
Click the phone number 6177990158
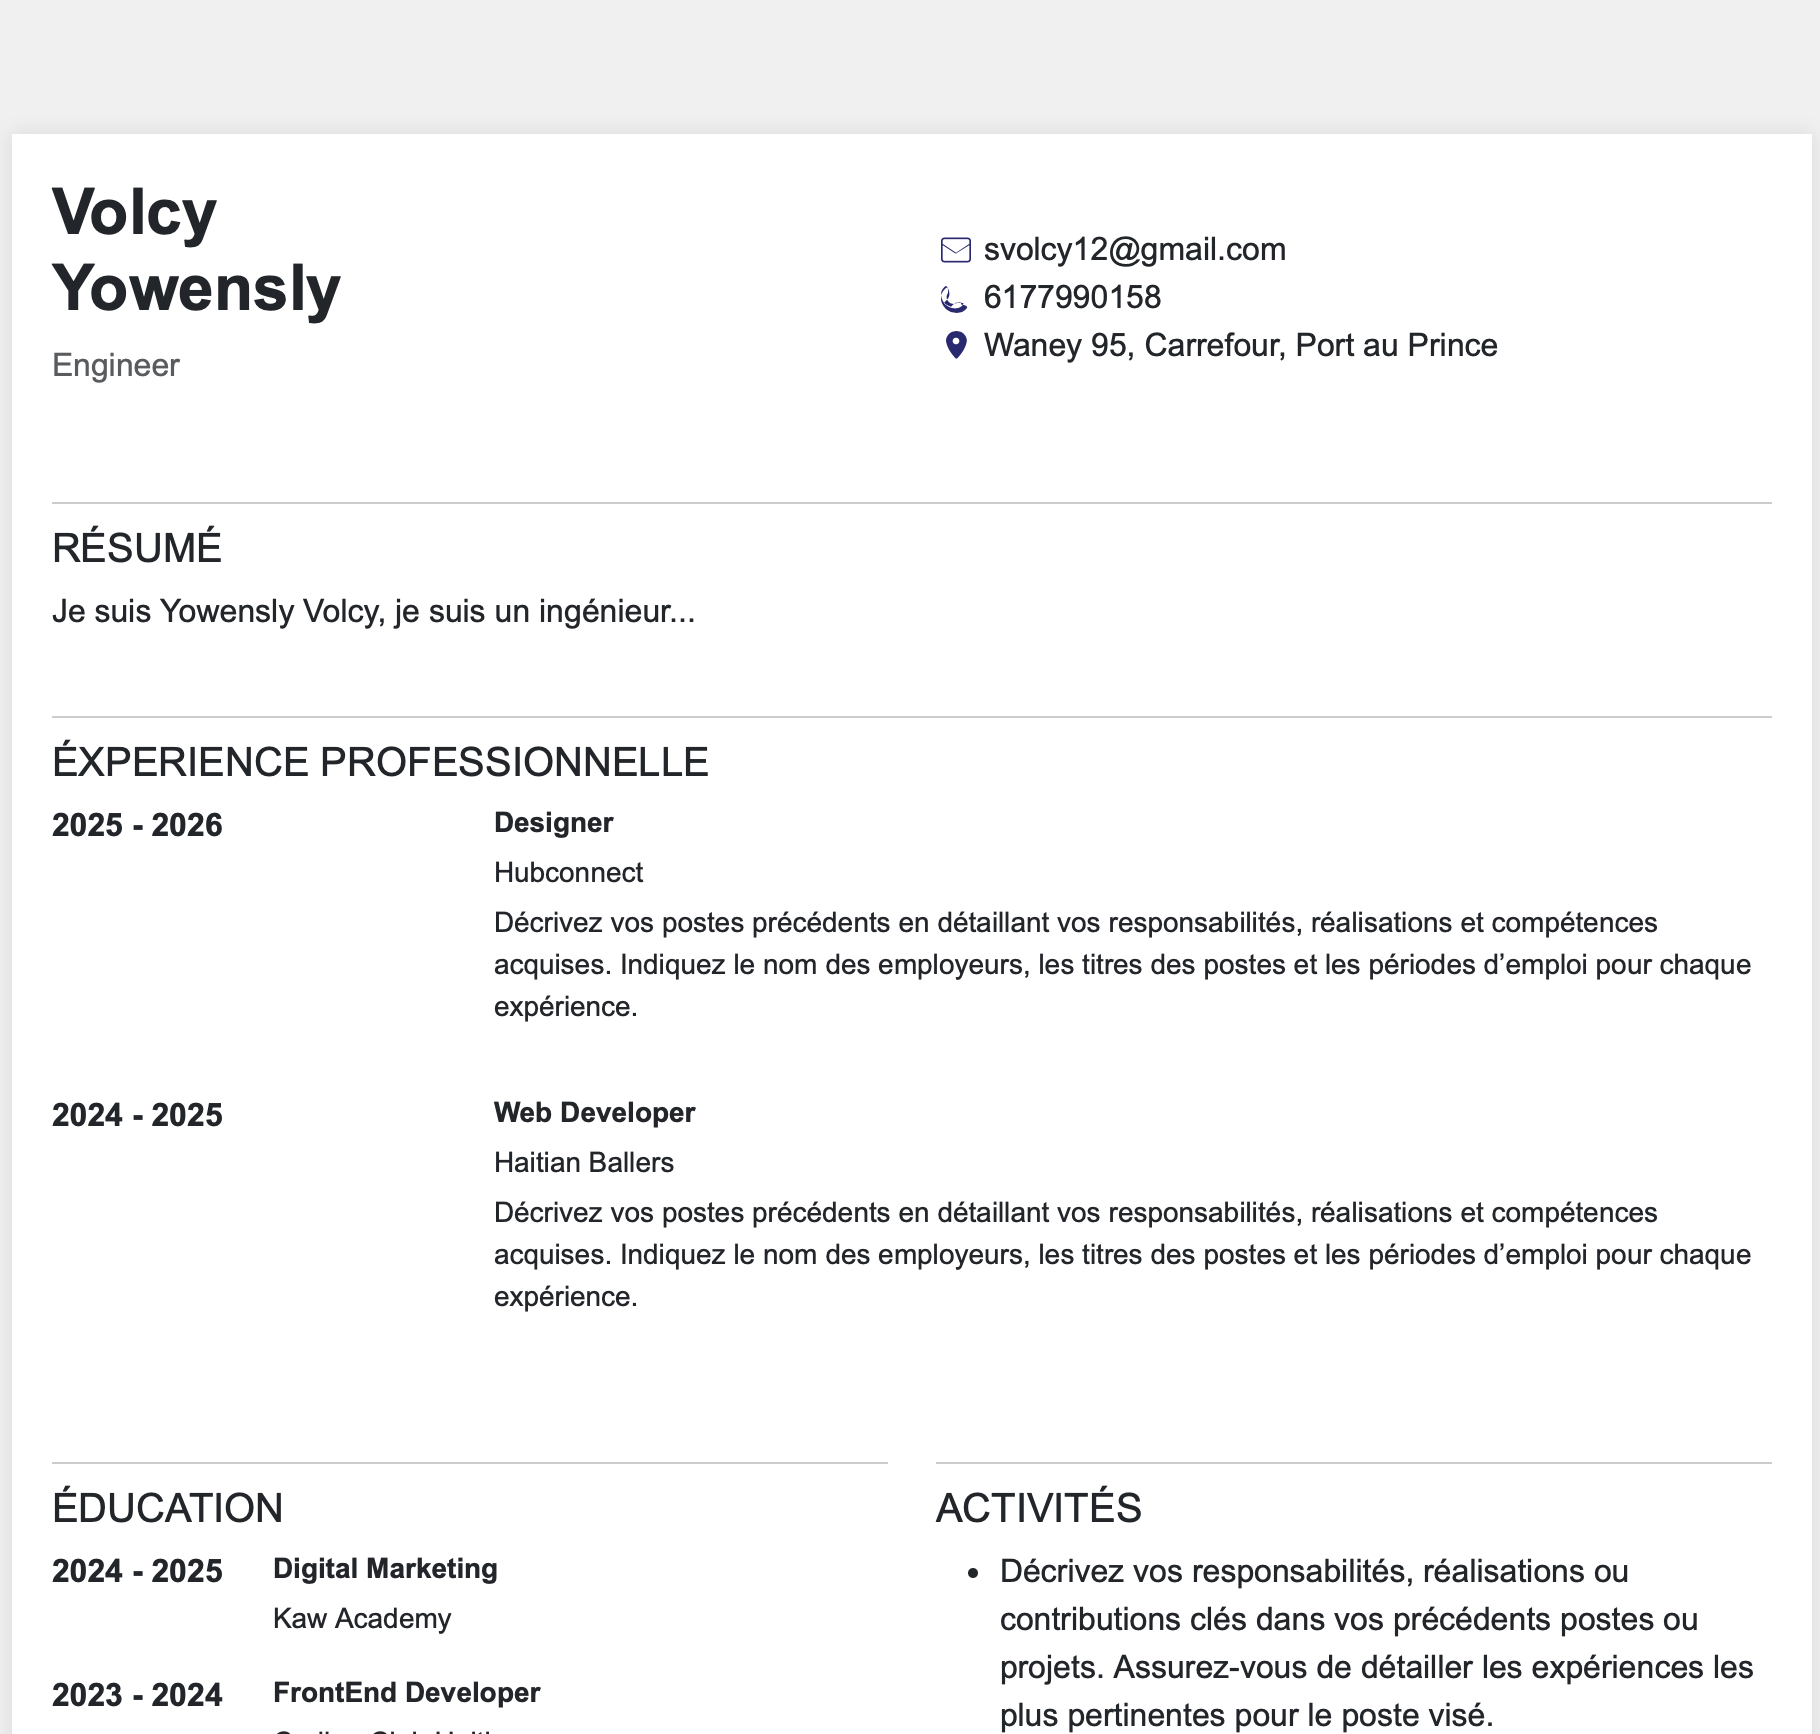point(1072,298)
